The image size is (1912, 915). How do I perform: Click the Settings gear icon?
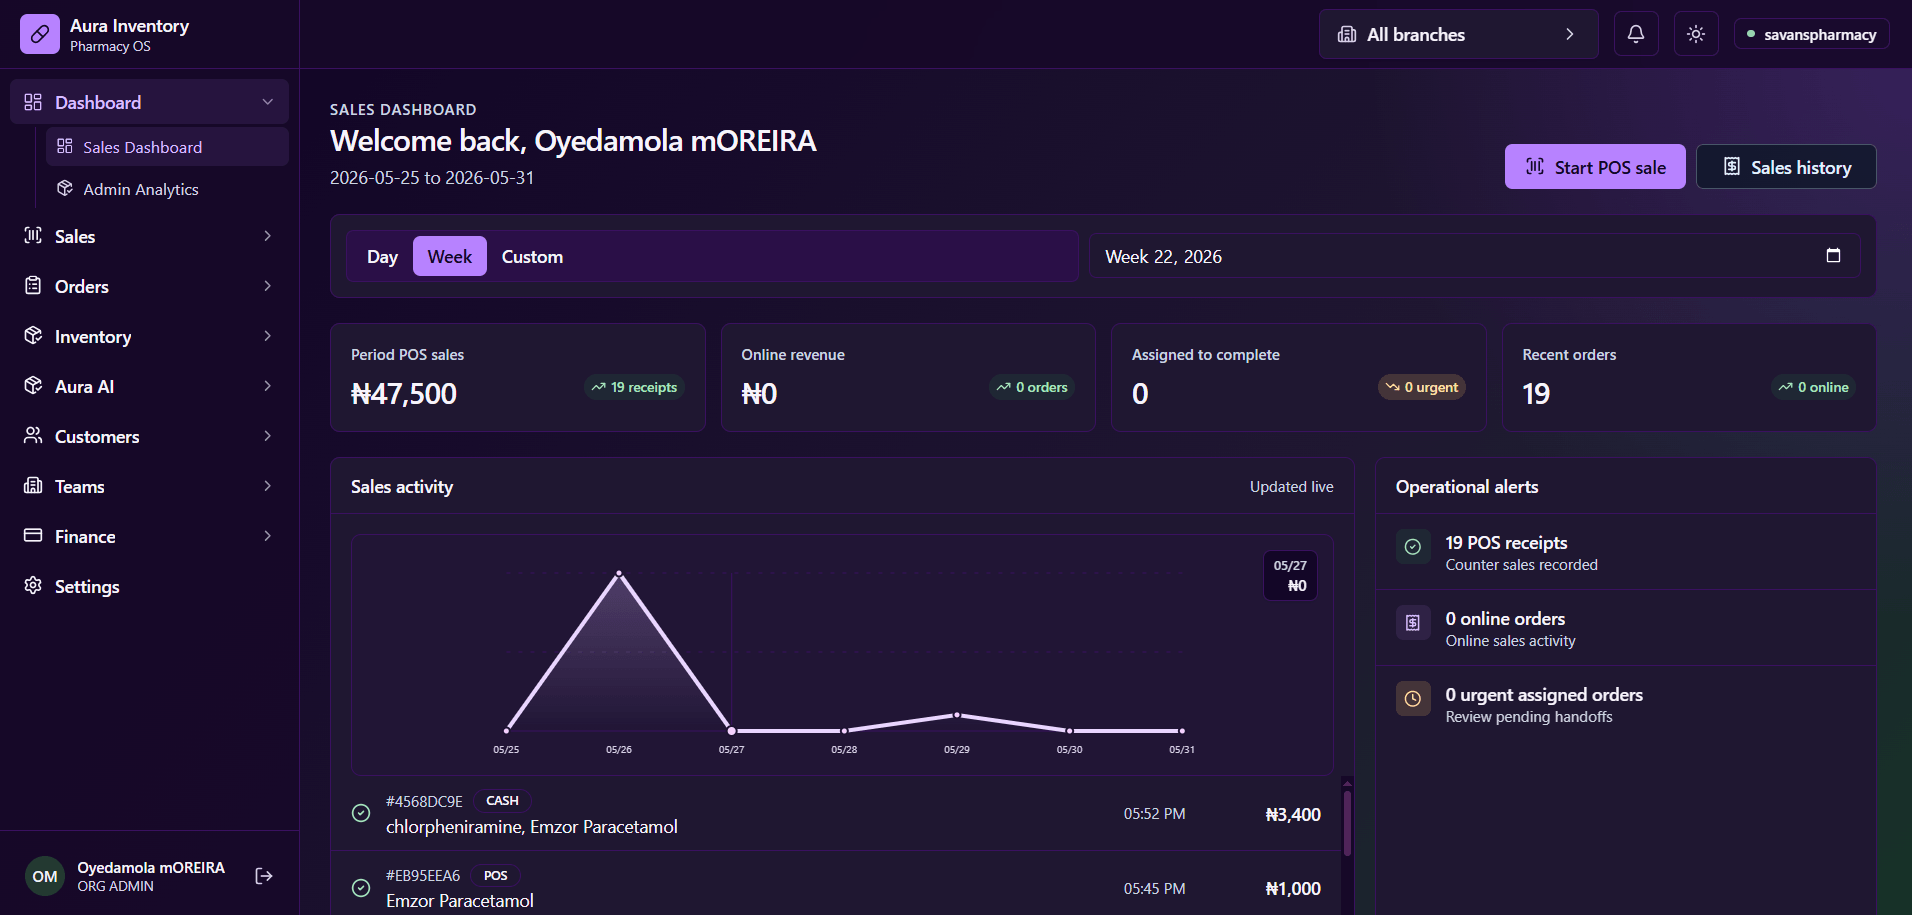(x=33, y=586)
